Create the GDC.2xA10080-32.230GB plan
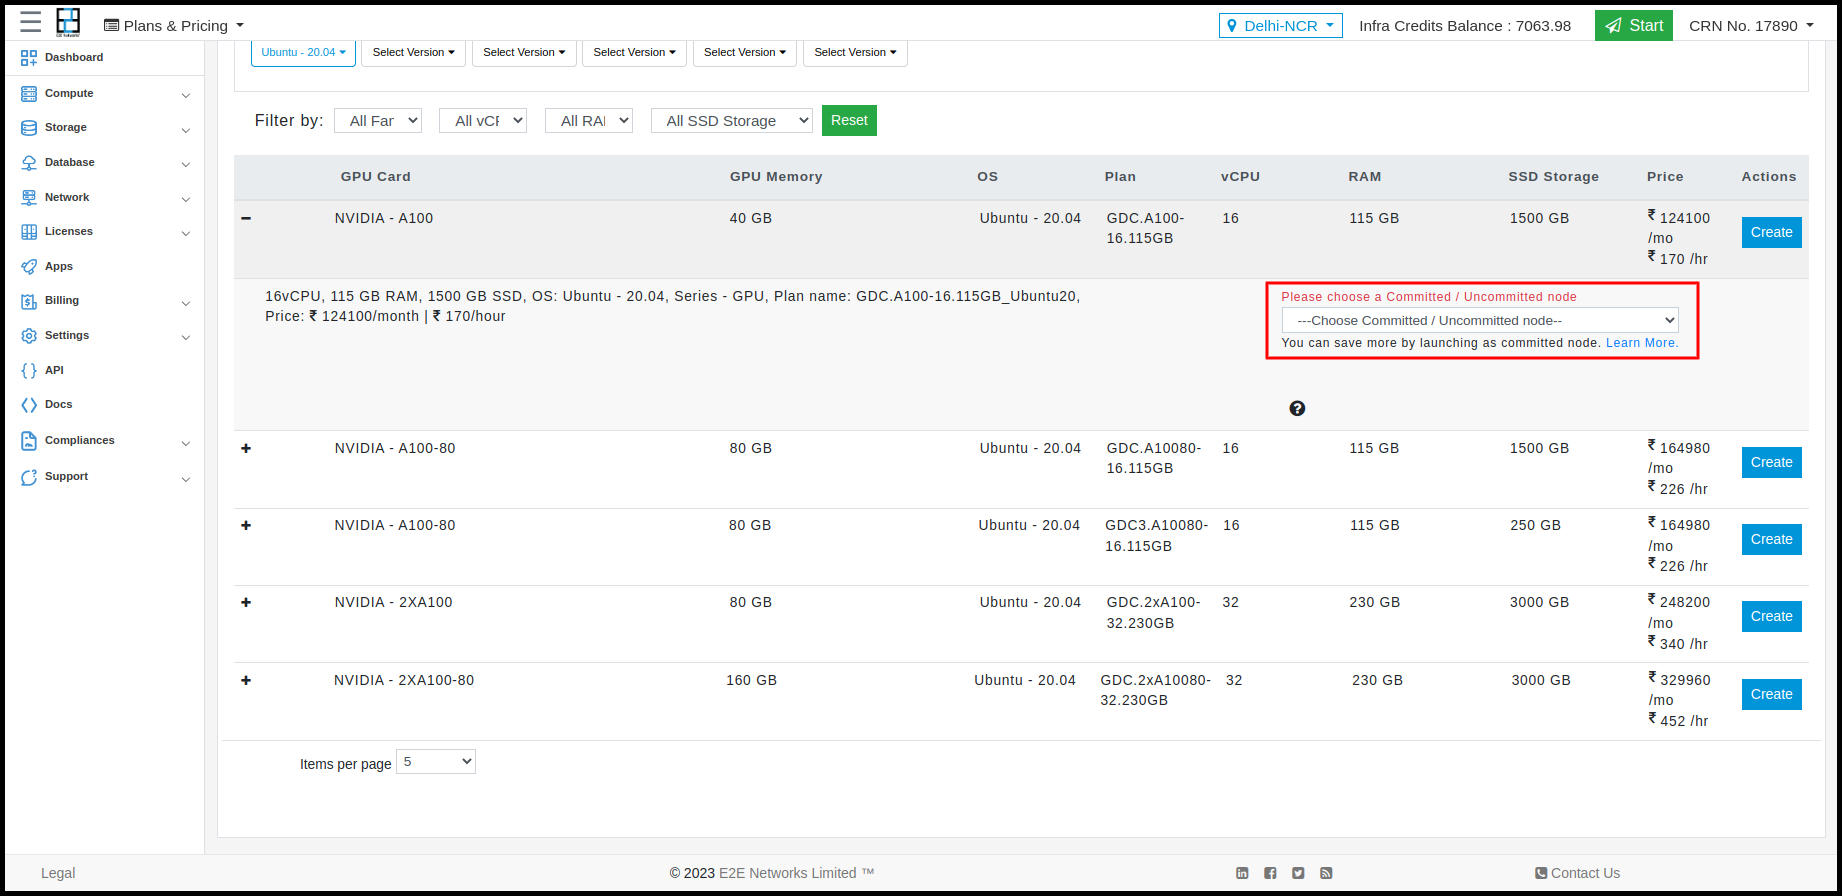The width and height of the screenshot is (1842, 896). click(x=1771, y=694)
